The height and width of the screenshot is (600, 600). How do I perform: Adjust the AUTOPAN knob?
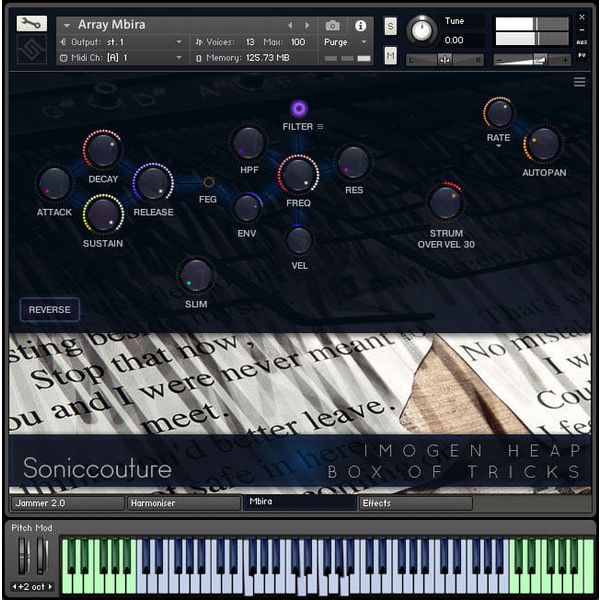point(543,144)
